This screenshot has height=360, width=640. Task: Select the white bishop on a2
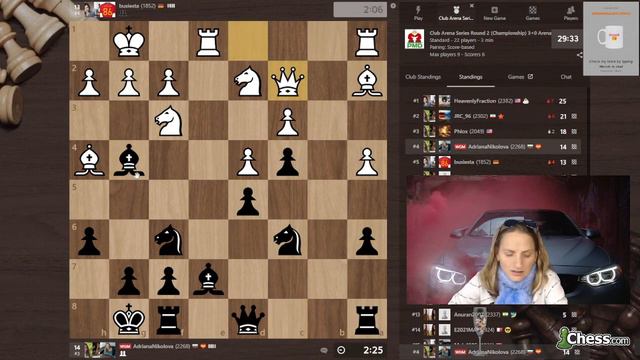point(367,81)
